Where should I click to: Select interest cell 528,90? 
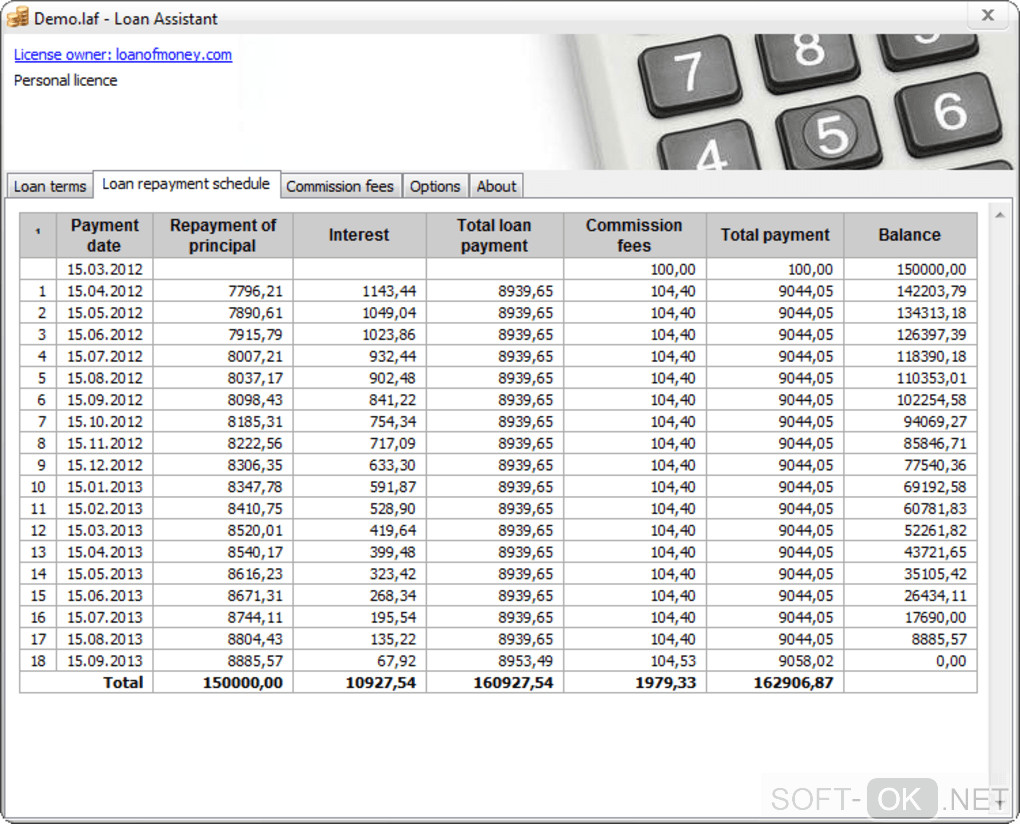(359, 509)
